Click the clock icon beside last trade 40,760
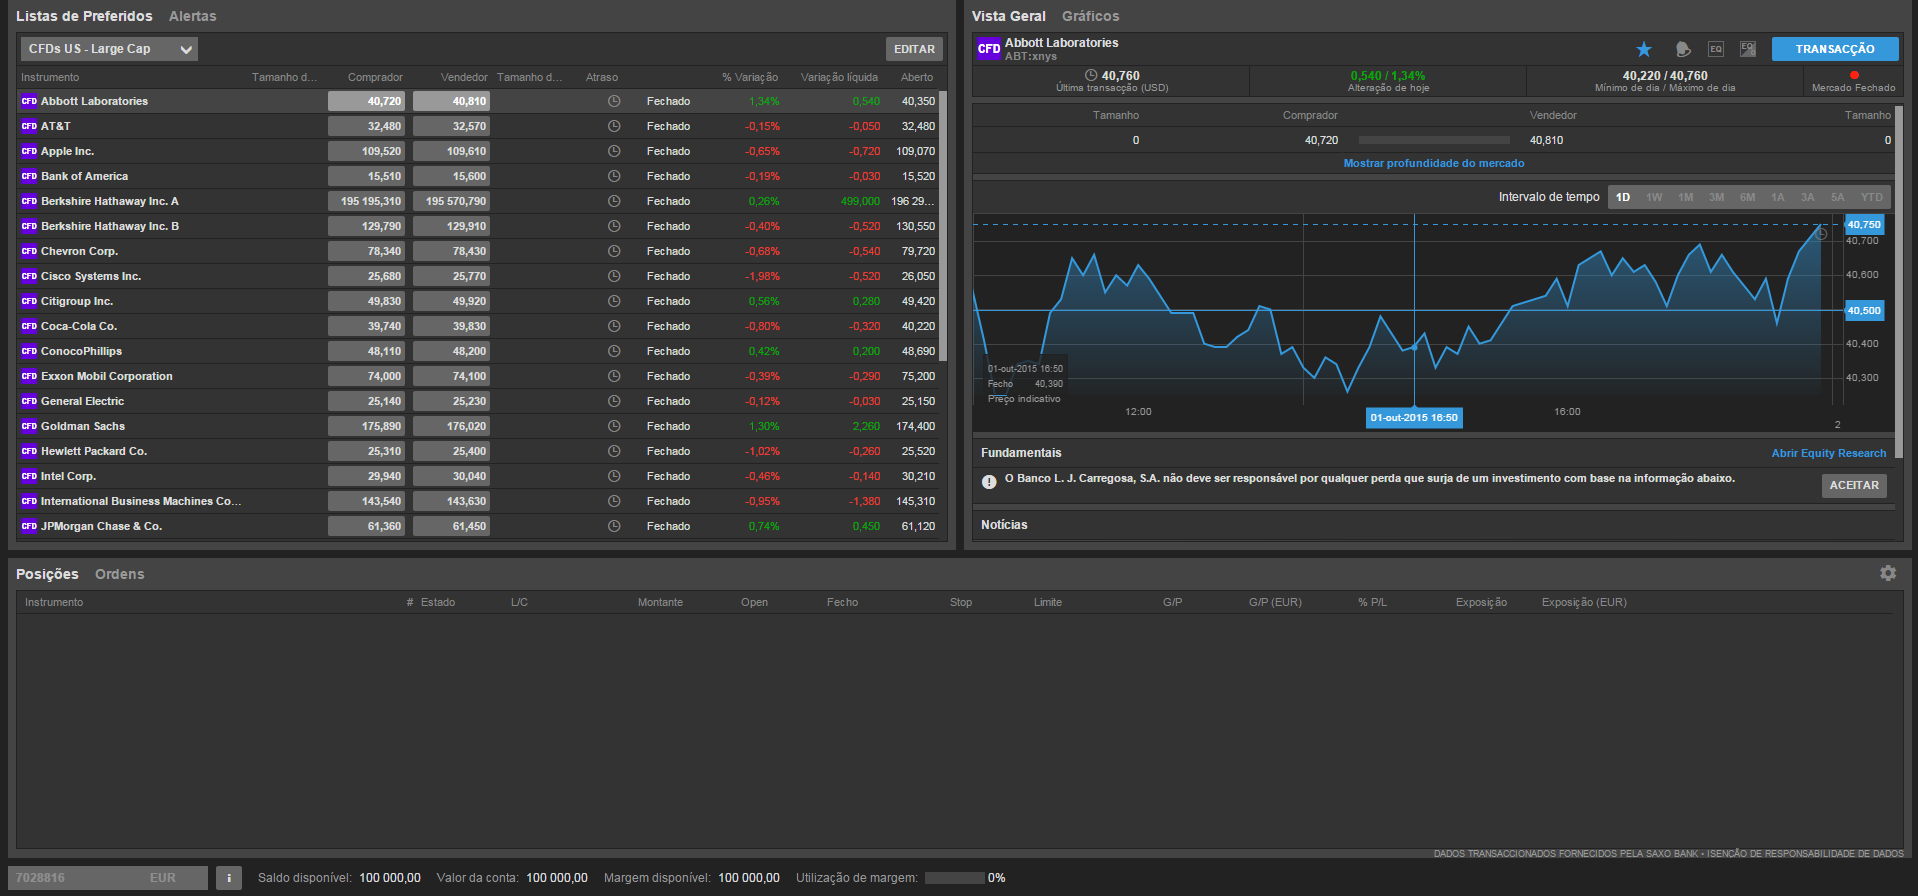The height and width of the screenshot is (896, 1918). click(1091, 76)
